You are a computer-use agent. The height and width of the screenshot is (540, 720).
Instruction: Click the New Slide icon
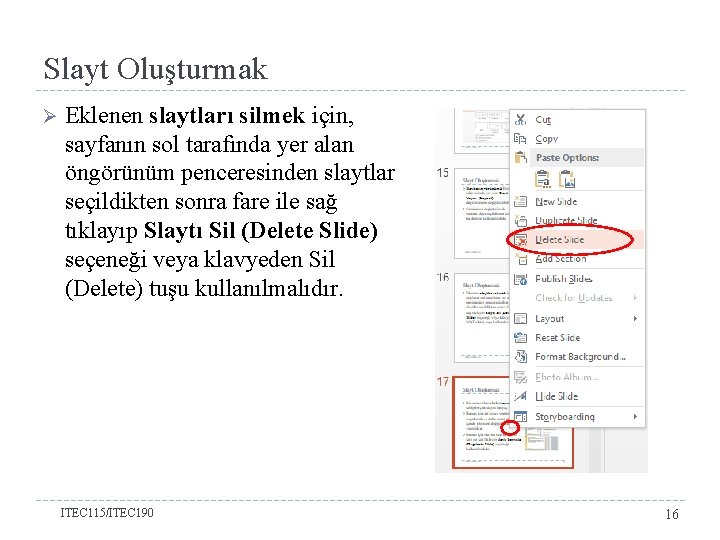tap(520, 201)
